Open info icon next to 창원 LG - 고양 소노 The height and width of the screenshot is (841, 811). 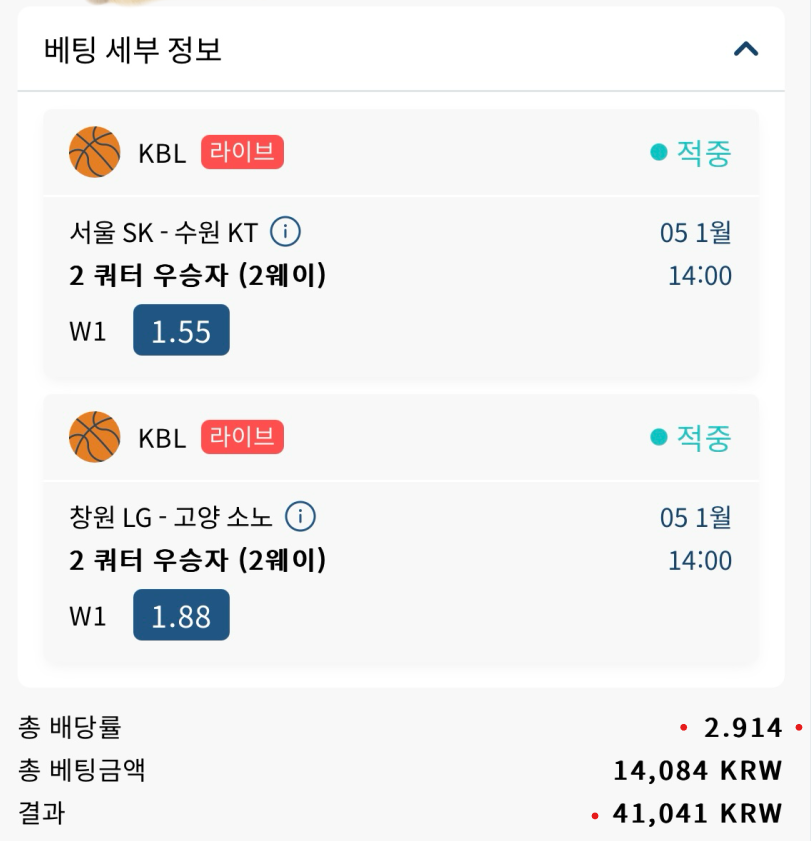[300, 517]
